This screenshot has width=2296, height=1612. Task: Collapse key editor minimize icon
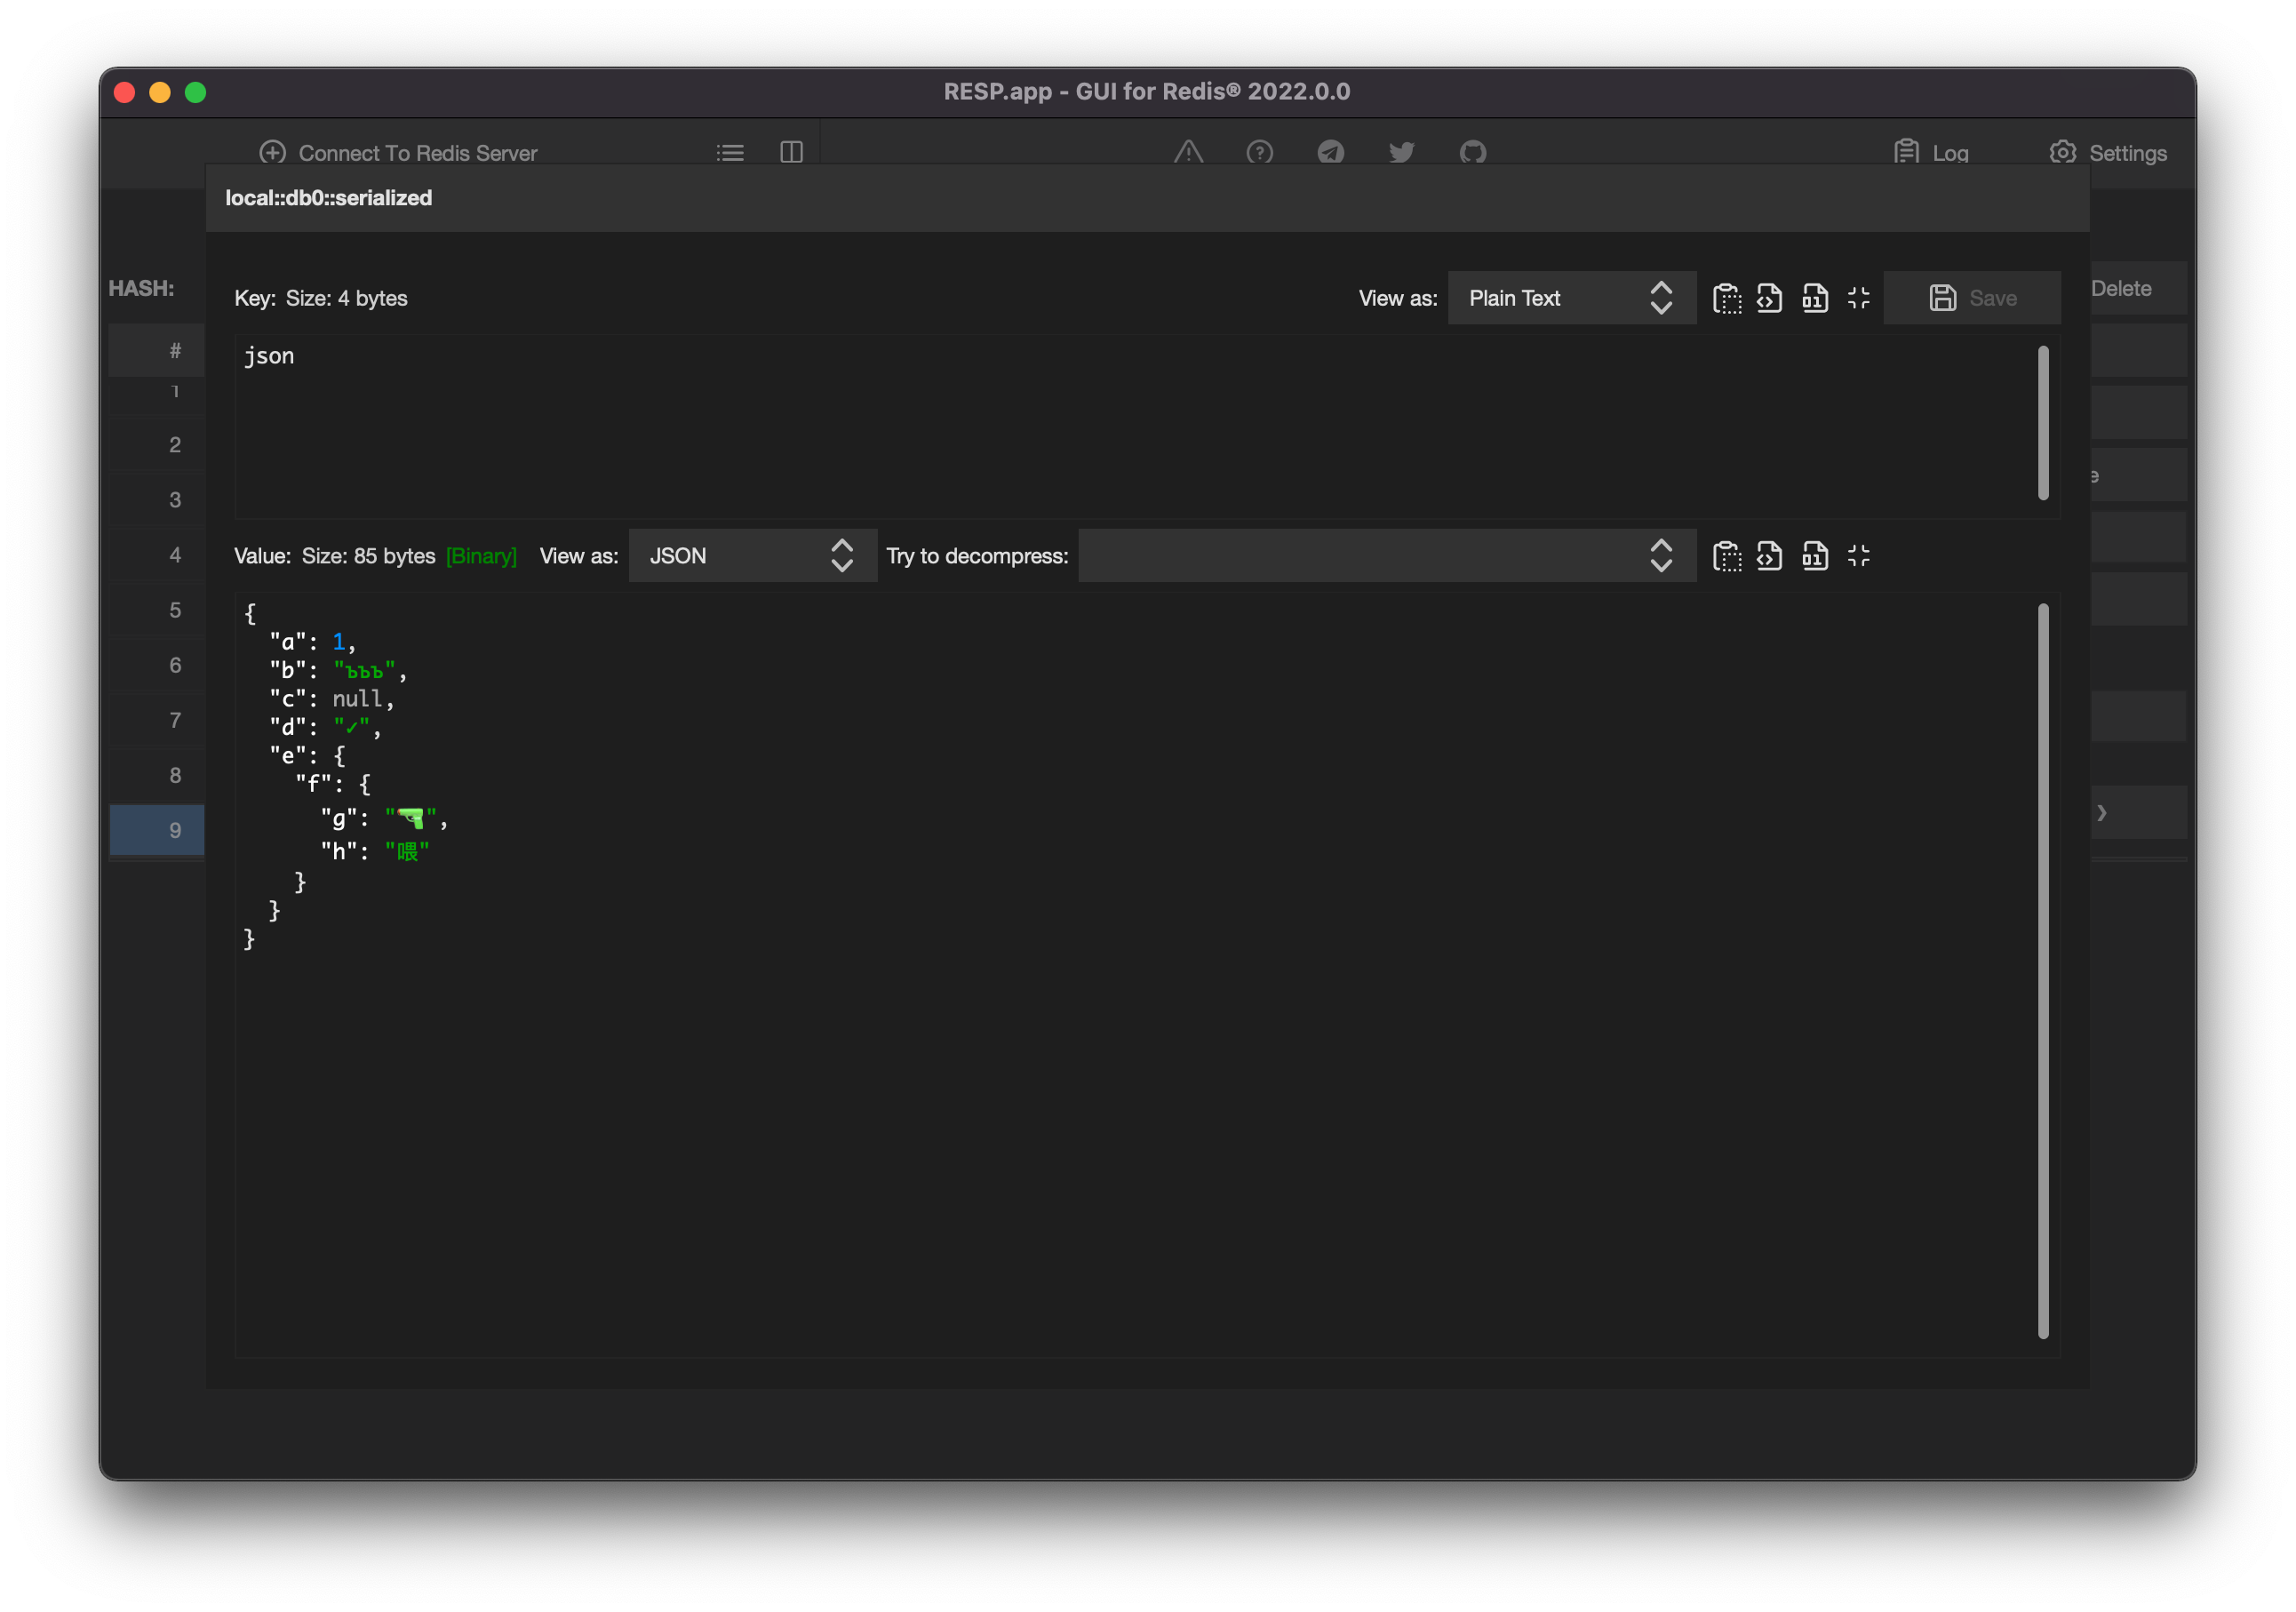[1858, 298]
